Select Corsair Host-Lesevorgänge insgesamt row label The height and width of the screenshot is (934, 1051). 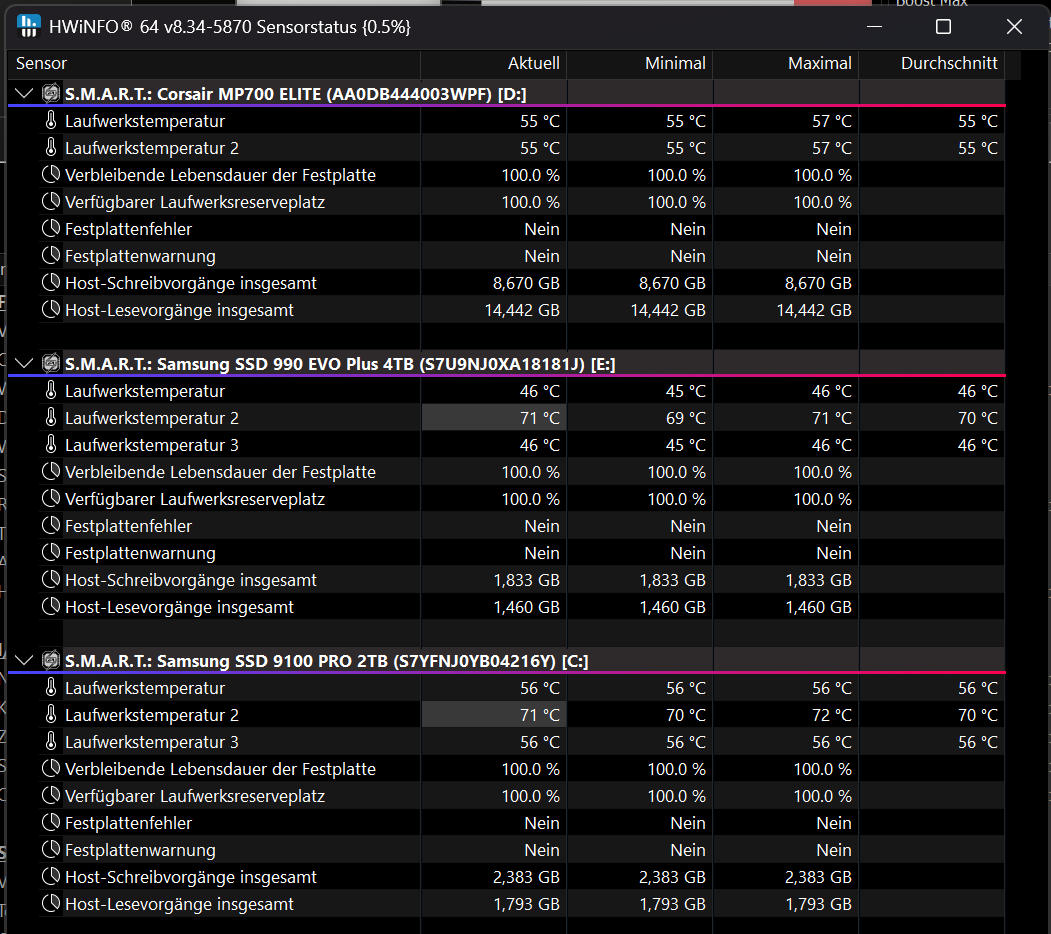(179, 310)
